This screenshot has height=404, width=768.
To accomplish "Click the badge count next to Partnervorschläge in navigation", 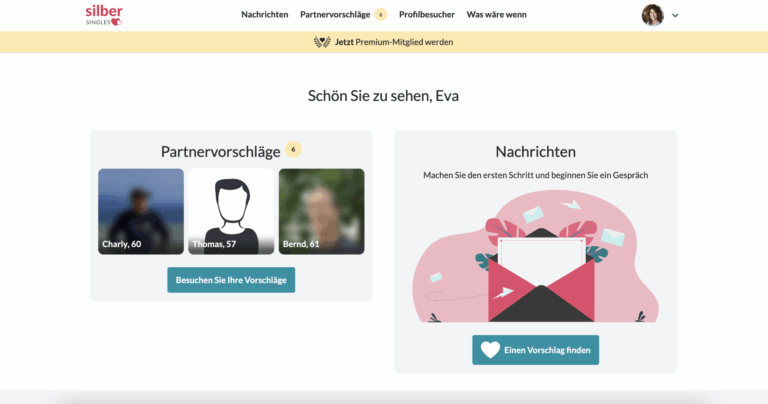I will (x=381, y=15).
